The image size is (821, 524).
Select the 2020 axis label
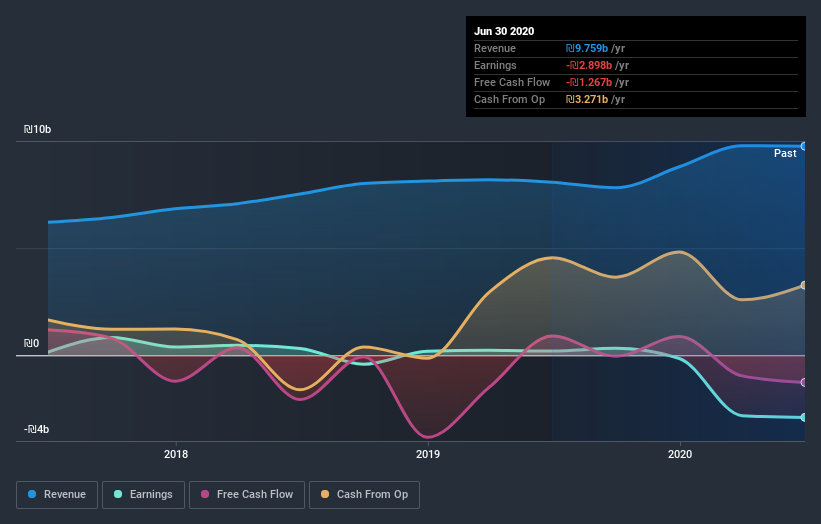680,454
